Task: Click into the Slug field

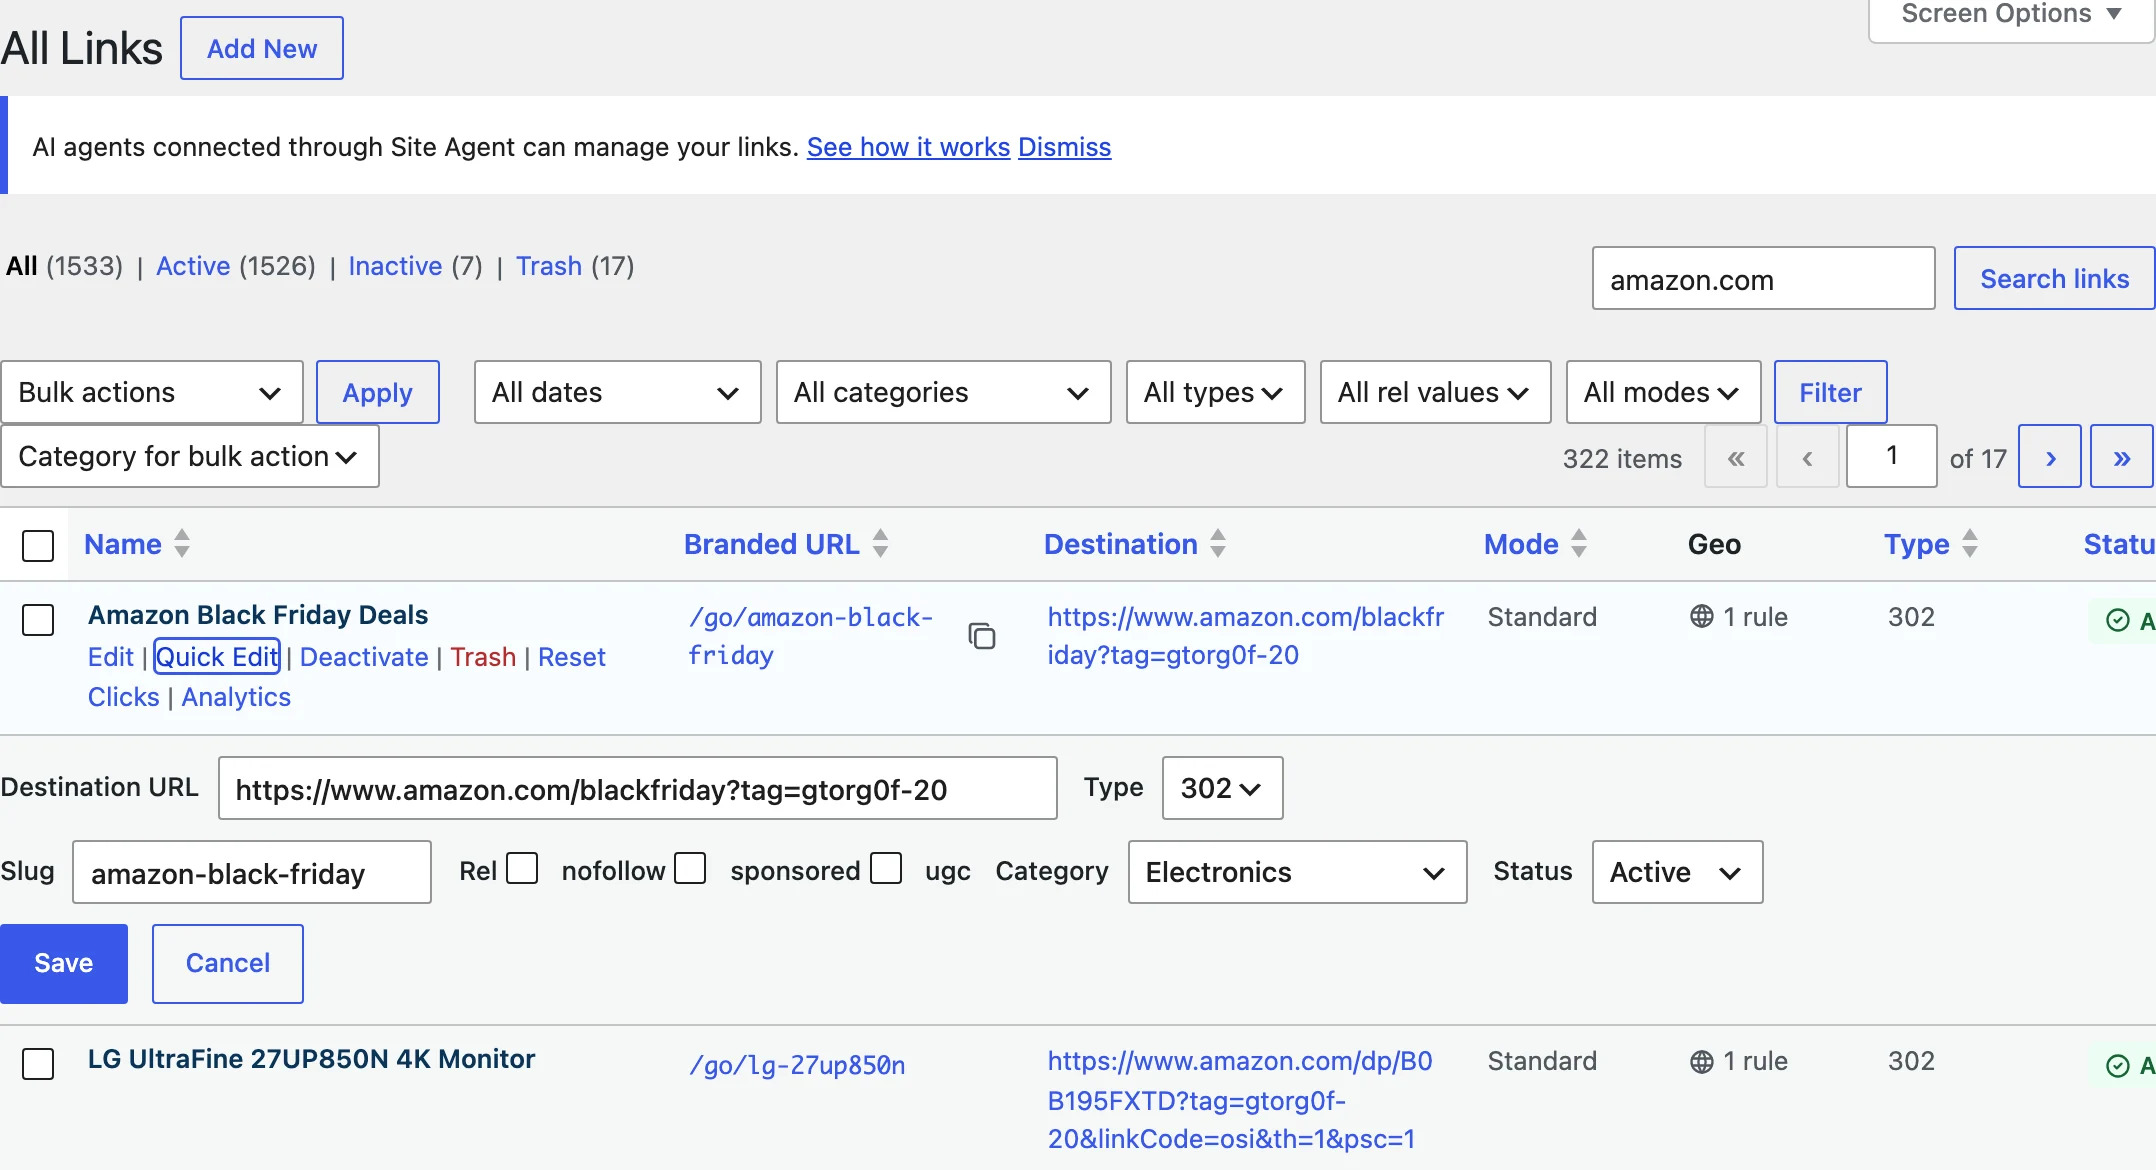Action: 252,872
